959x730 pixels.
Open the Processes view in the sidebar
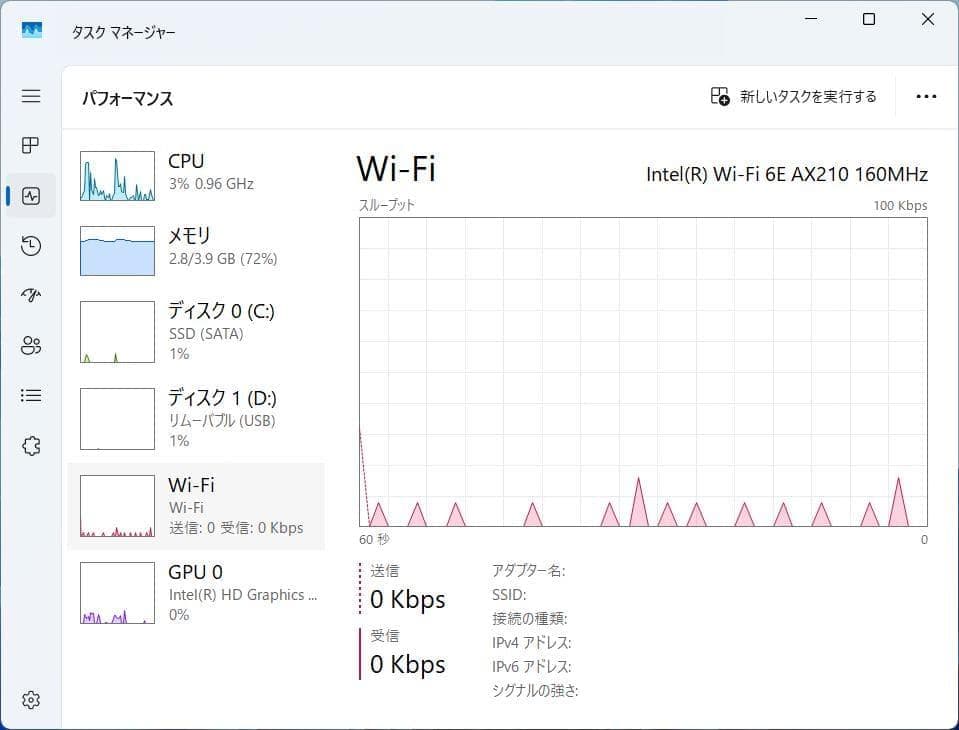(x=30, y=146)
